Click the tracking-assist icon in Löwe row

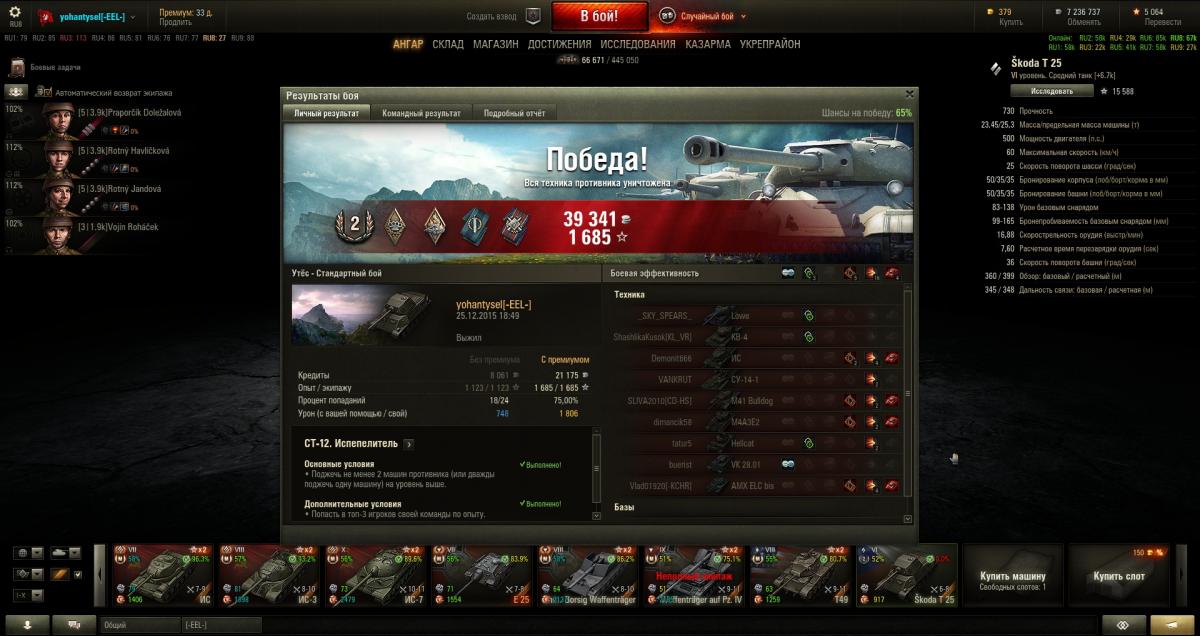(x=808, y=315)
